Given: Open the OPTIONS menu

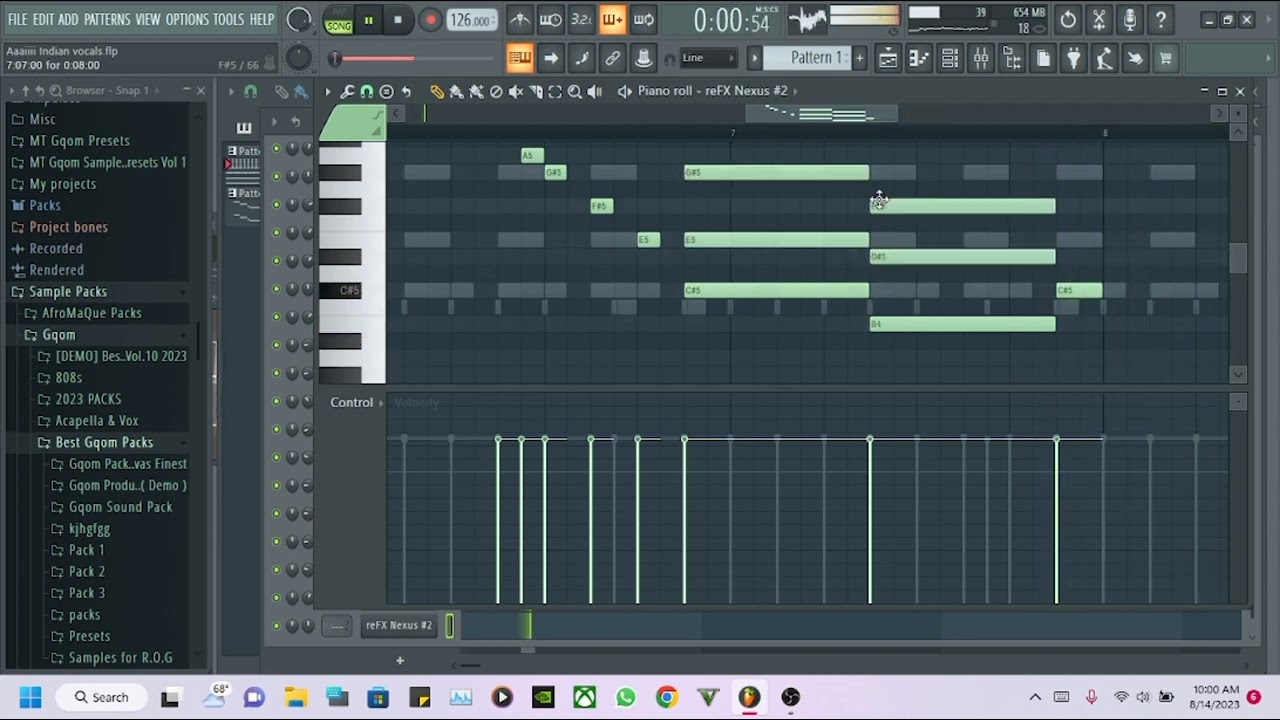Looking at the screenshot, I should (187, 19).
